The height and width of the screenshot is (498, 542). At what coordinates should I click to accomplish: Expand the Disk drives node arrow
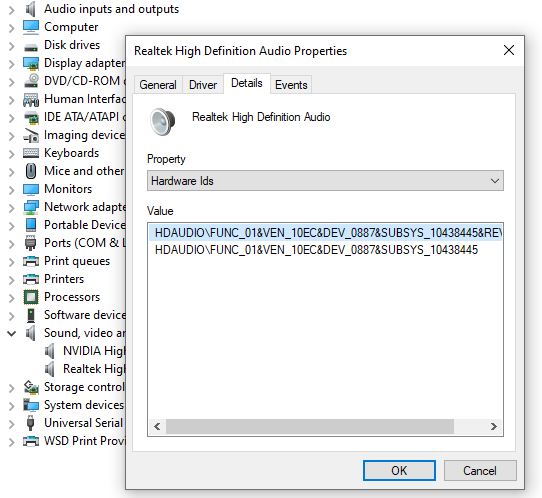tap(12, 46)
